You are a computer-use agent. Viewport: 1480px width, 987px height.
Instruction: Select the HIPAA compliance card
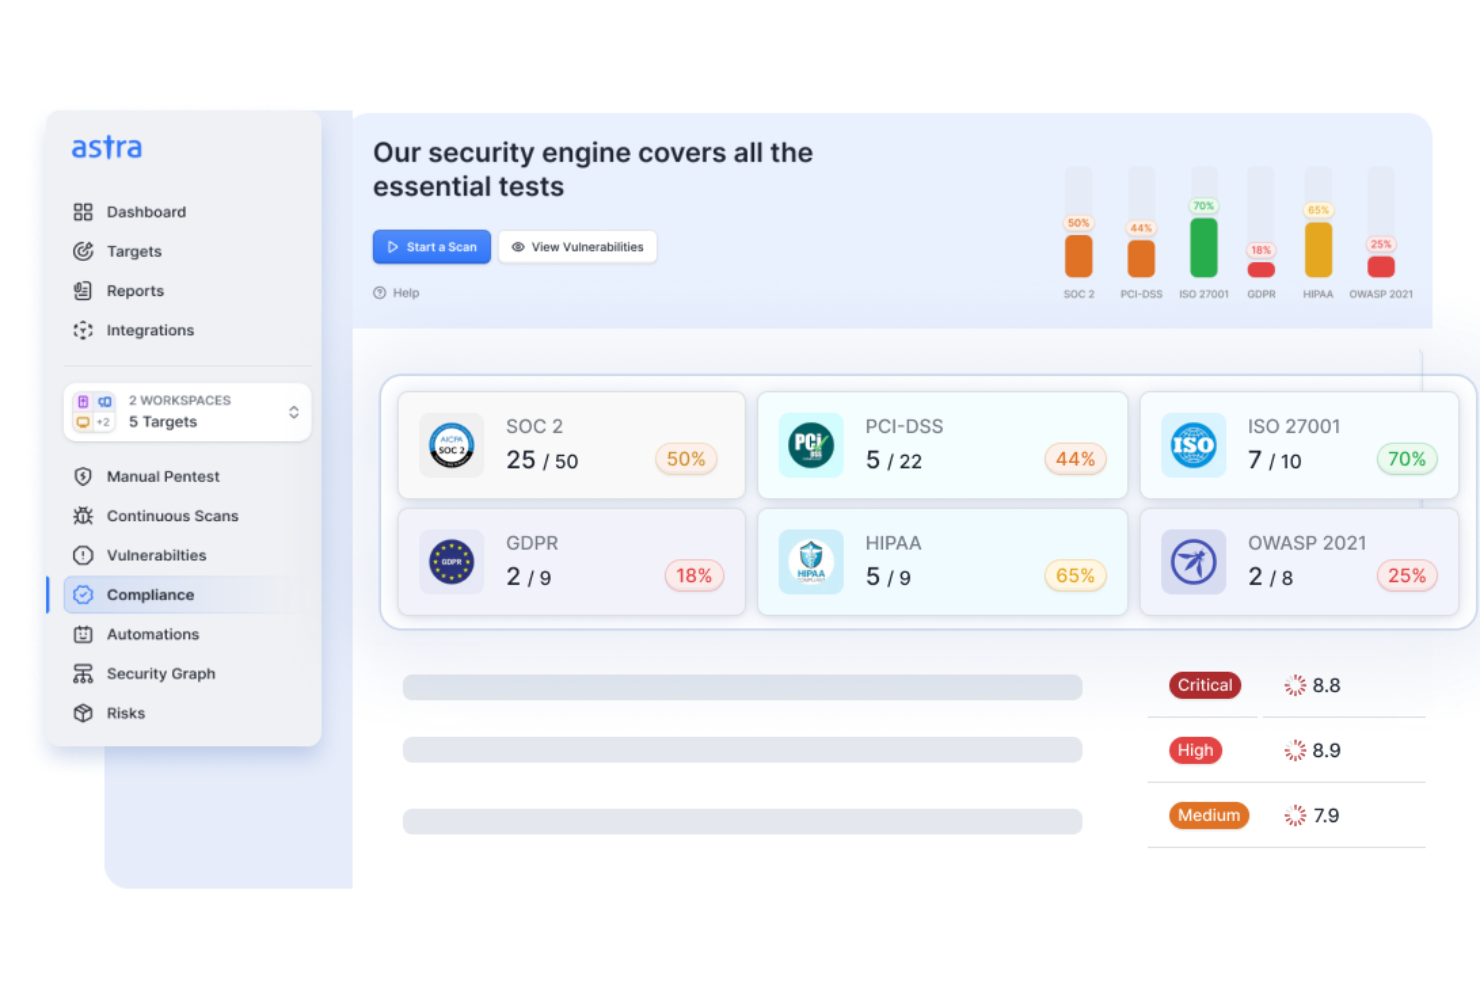pyautogui.click(x=942, y=561)
